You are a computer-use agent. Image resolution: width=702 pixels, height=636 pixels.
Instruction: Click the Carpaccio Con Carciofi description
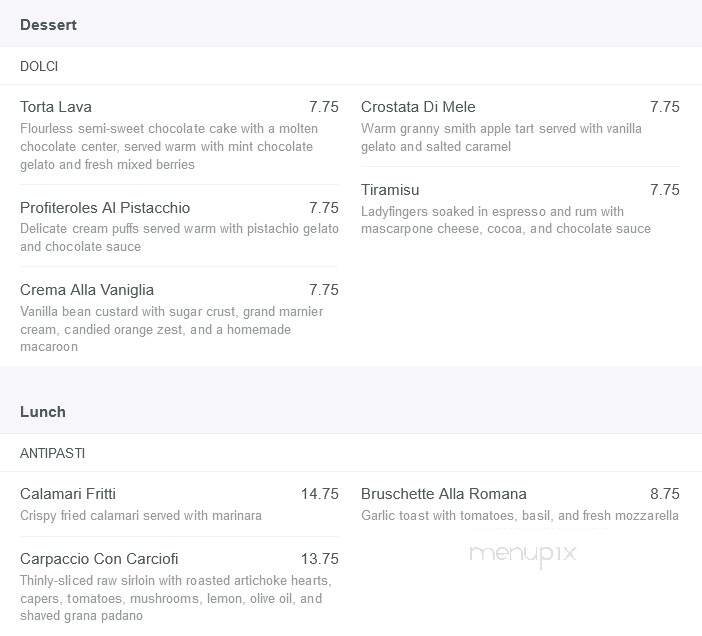(174, 598)
